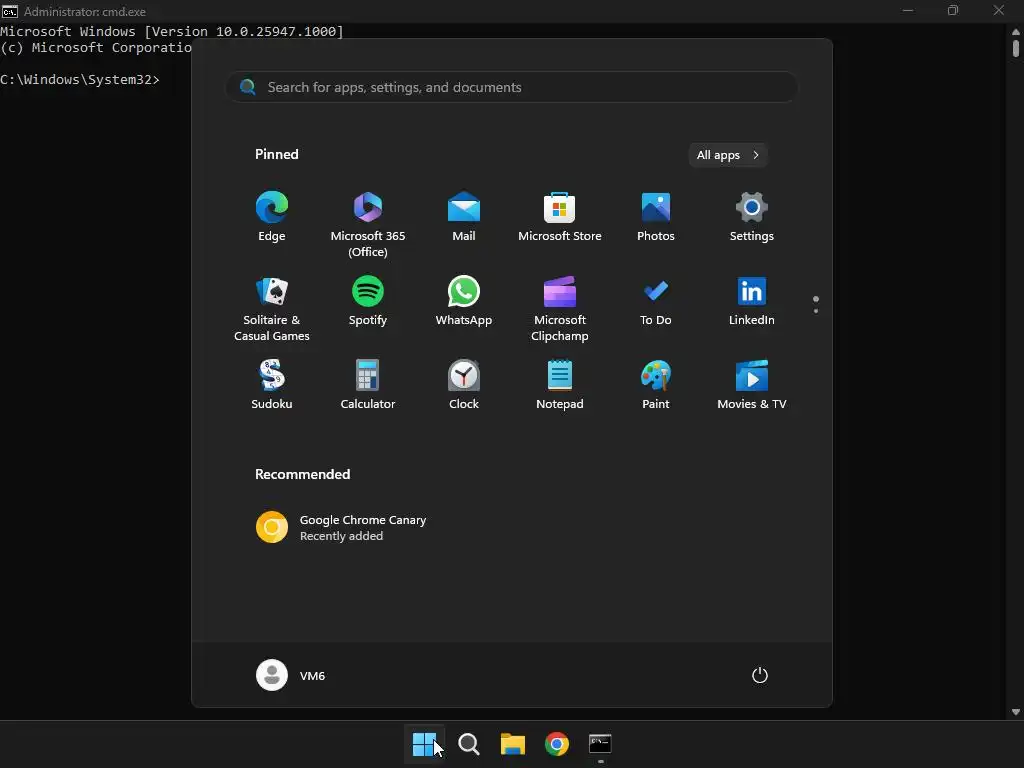Open cmd.exe title bar system menu icon

(x=10, y=11)
